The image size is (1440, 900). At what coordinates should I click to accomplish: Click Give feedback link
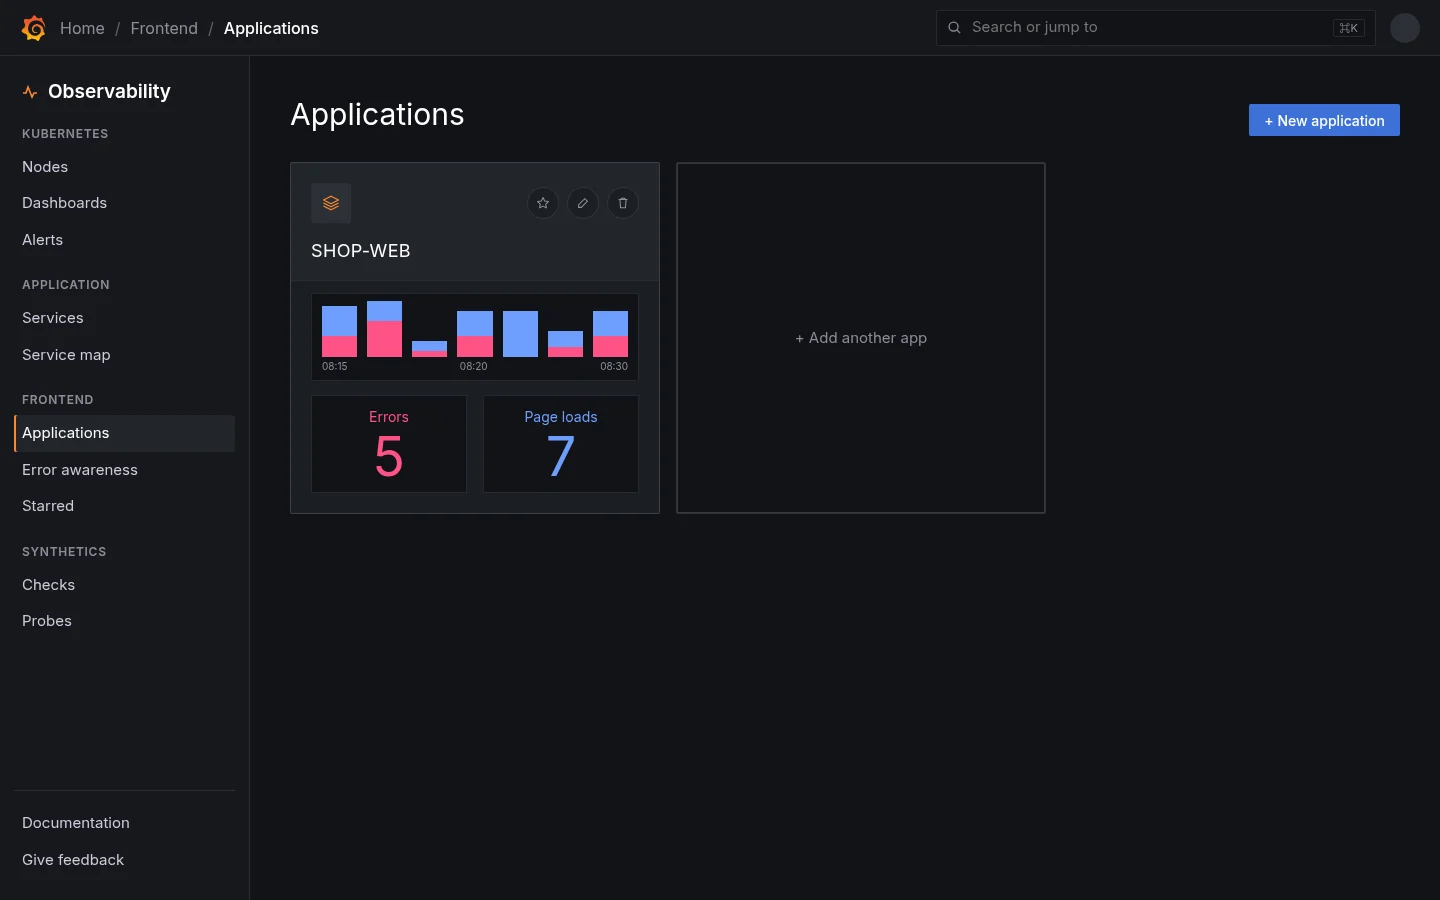click(x=124, y=860)
